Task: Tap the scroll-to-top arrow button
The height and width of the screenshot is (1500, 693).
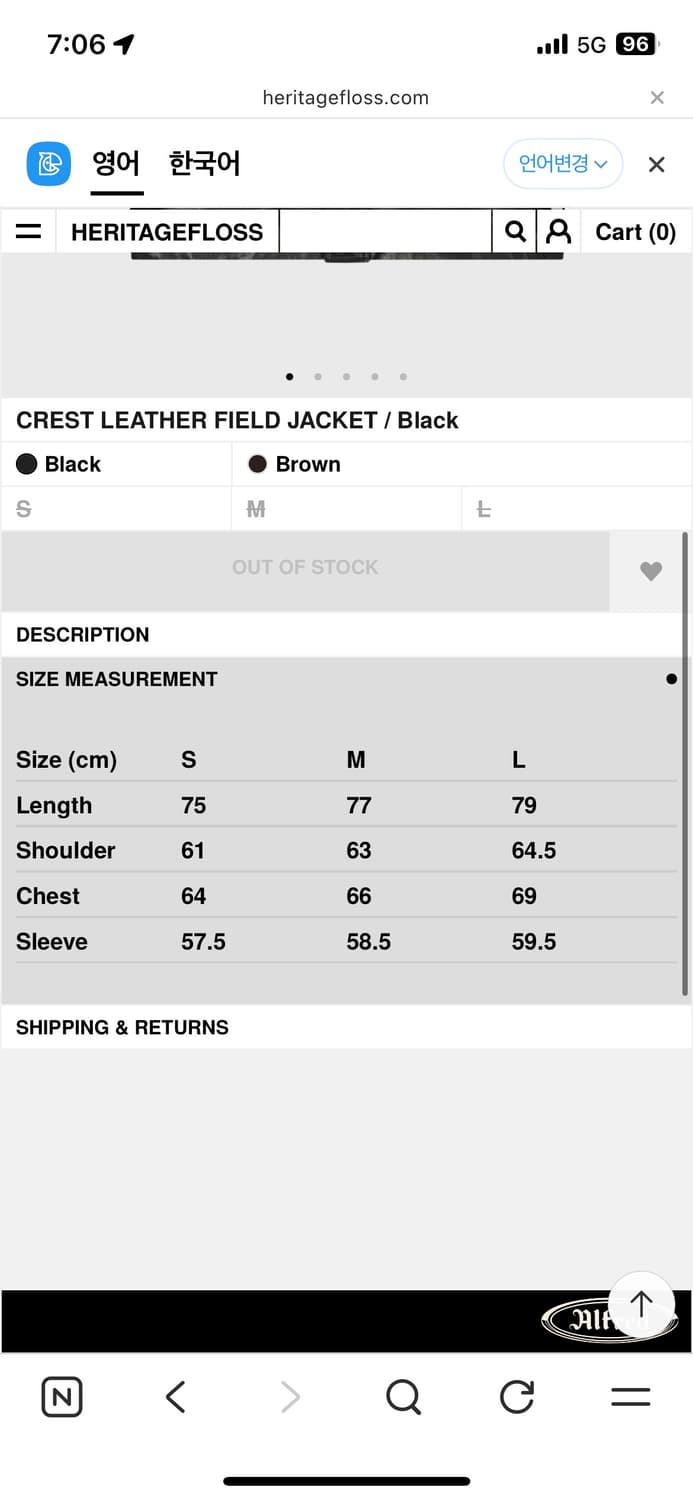Action: click(641, 1304)
